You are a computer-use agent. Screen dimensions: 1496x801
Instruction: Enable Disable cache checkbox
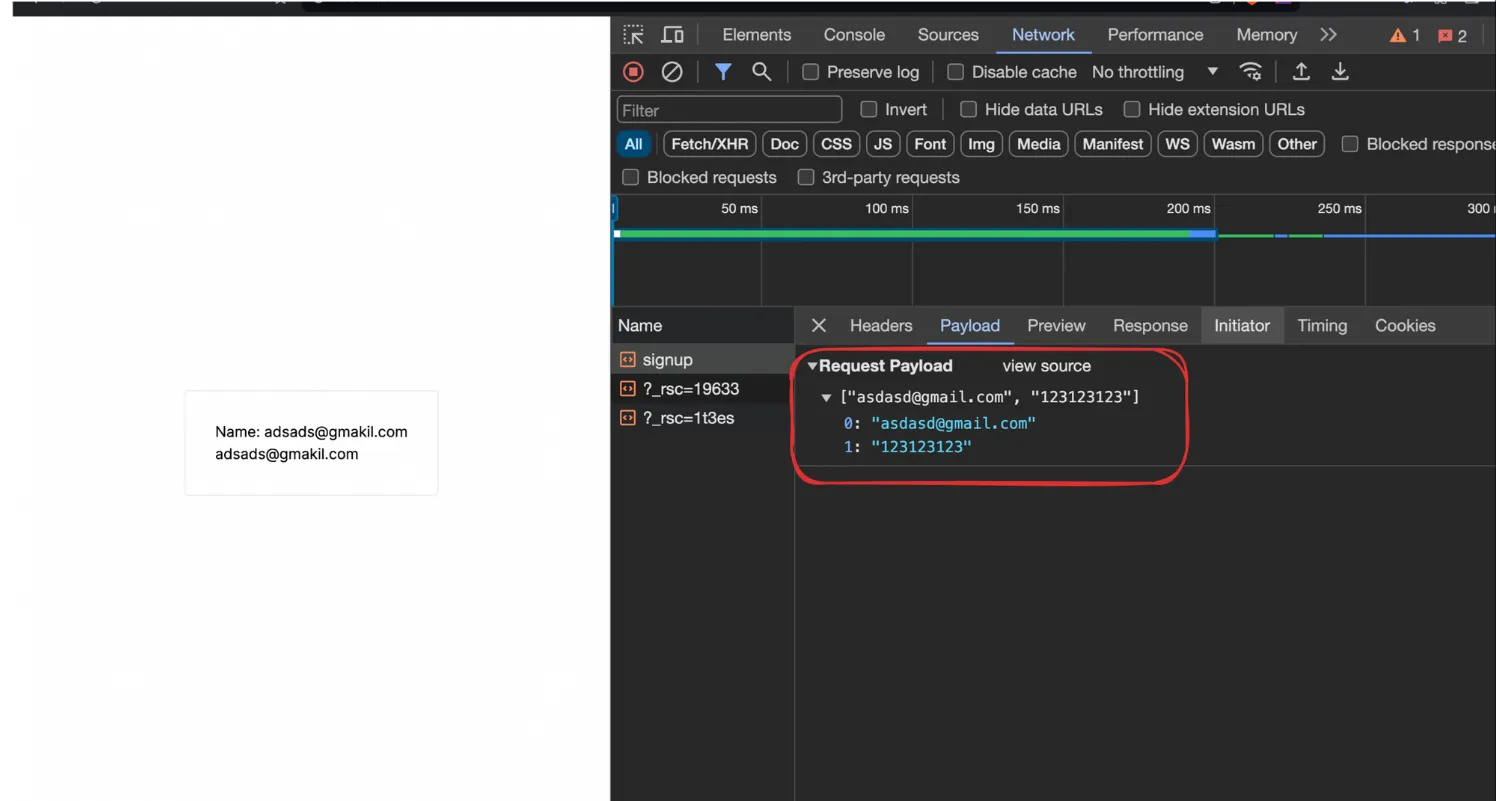coord(956,72)
